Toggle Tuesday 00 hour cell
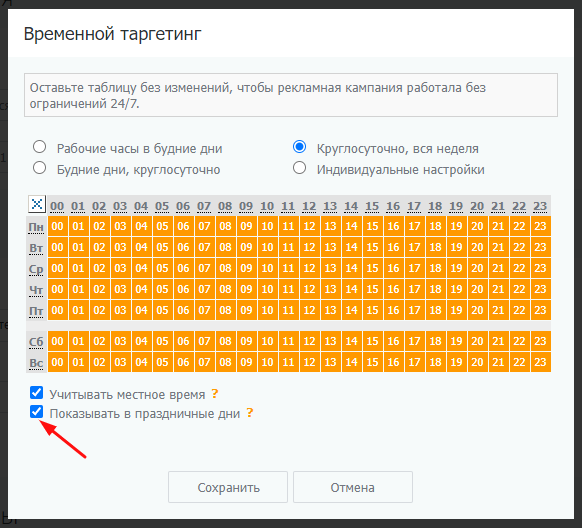Screen dimensions: 582x528 click(x=58, y=247)
